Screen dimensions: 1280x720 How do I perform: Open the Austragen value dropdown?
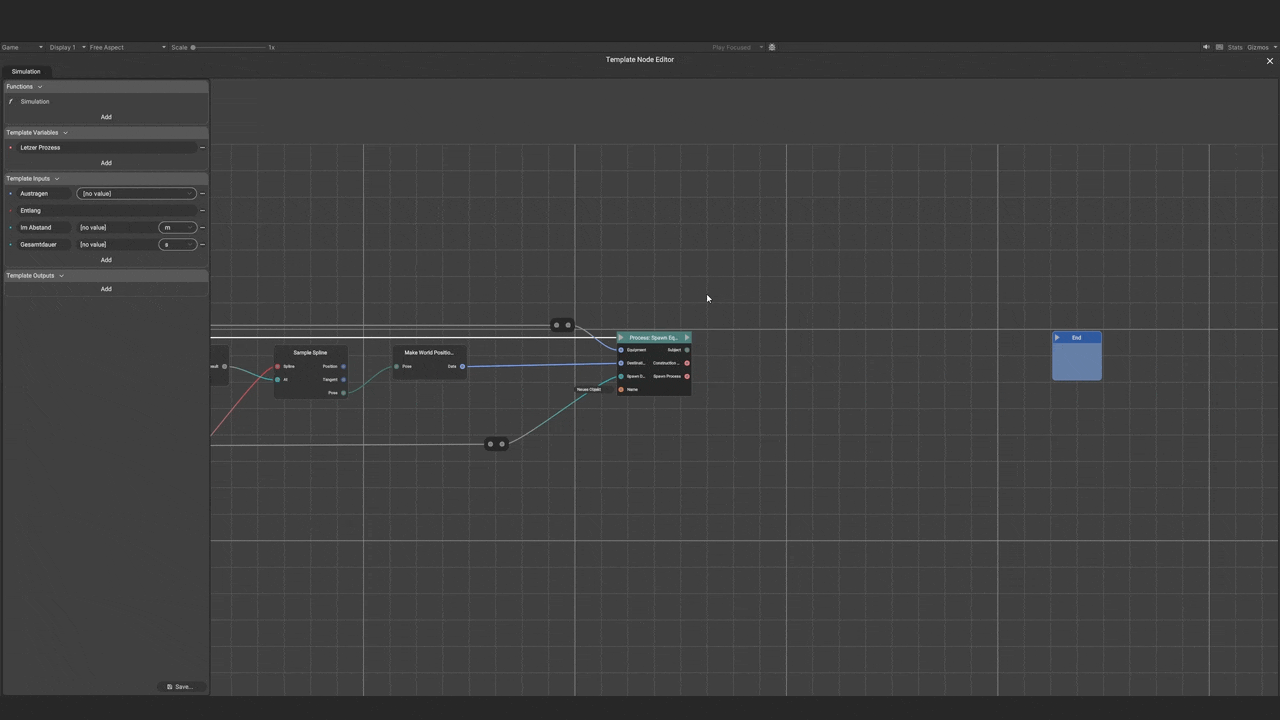pyautogui.click(x=136, y=193)
